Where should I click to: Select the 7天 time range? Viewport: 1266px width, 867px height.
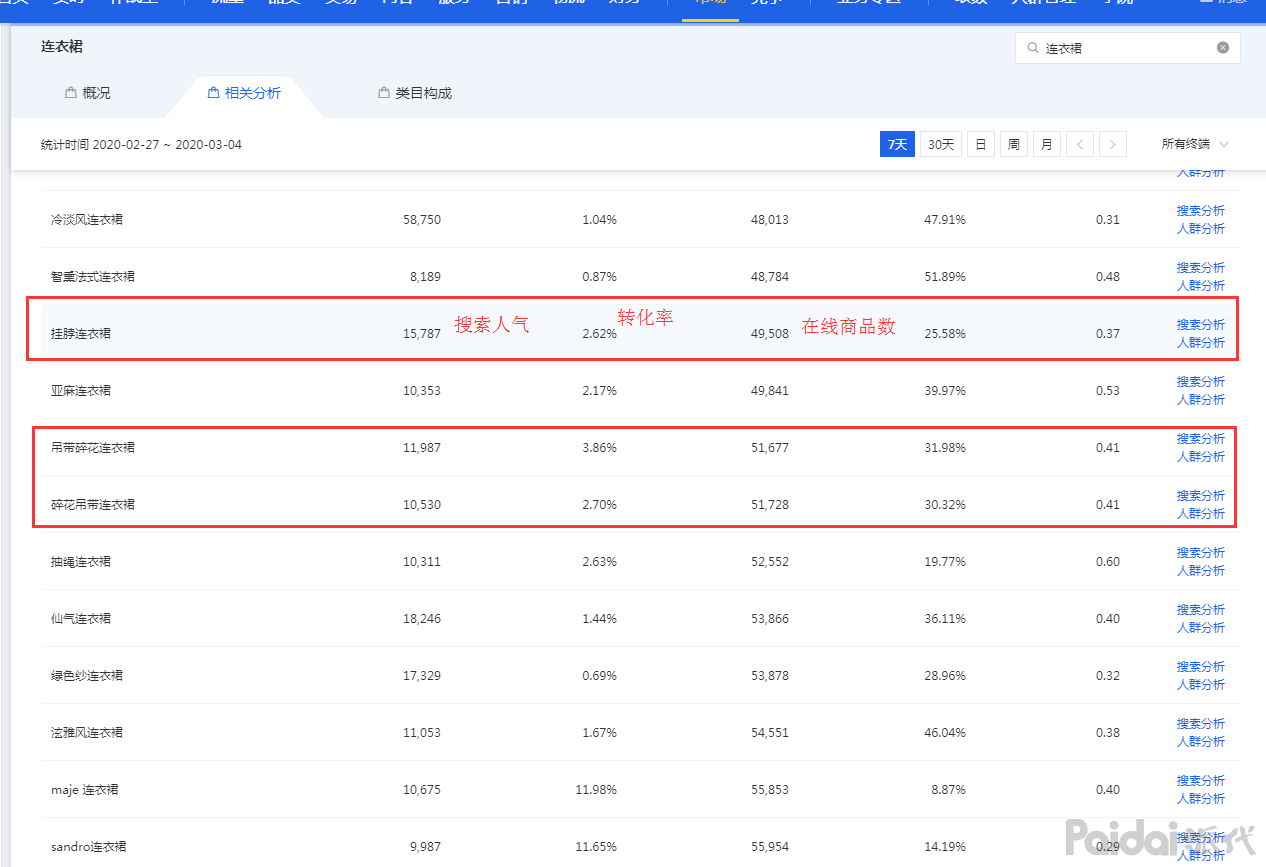pos(897,144)
